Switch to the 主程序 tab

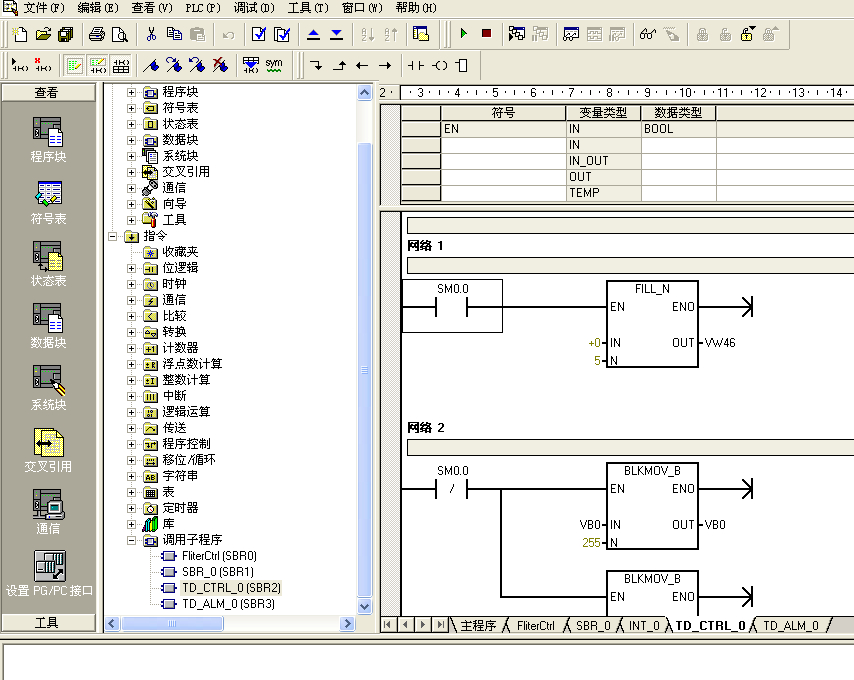click(x=477, y=625)
